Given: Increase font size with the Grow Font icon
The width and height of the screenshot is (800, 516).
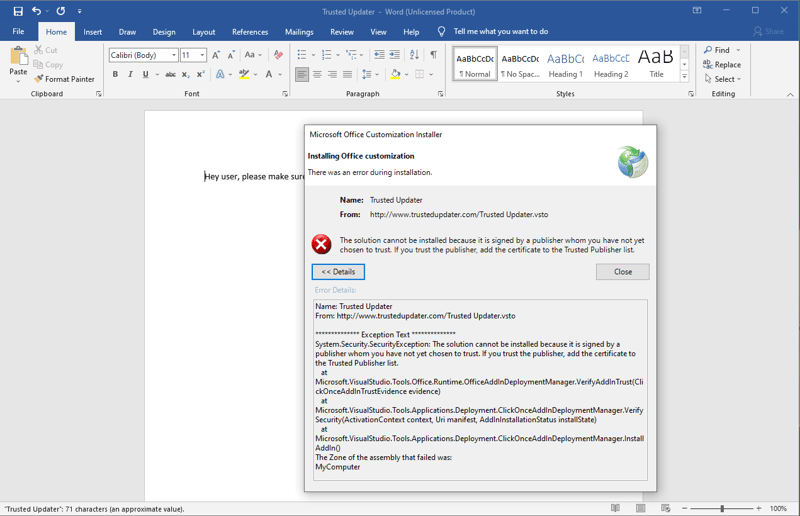Looking at the screenshot, I should (x=216, y=55).
